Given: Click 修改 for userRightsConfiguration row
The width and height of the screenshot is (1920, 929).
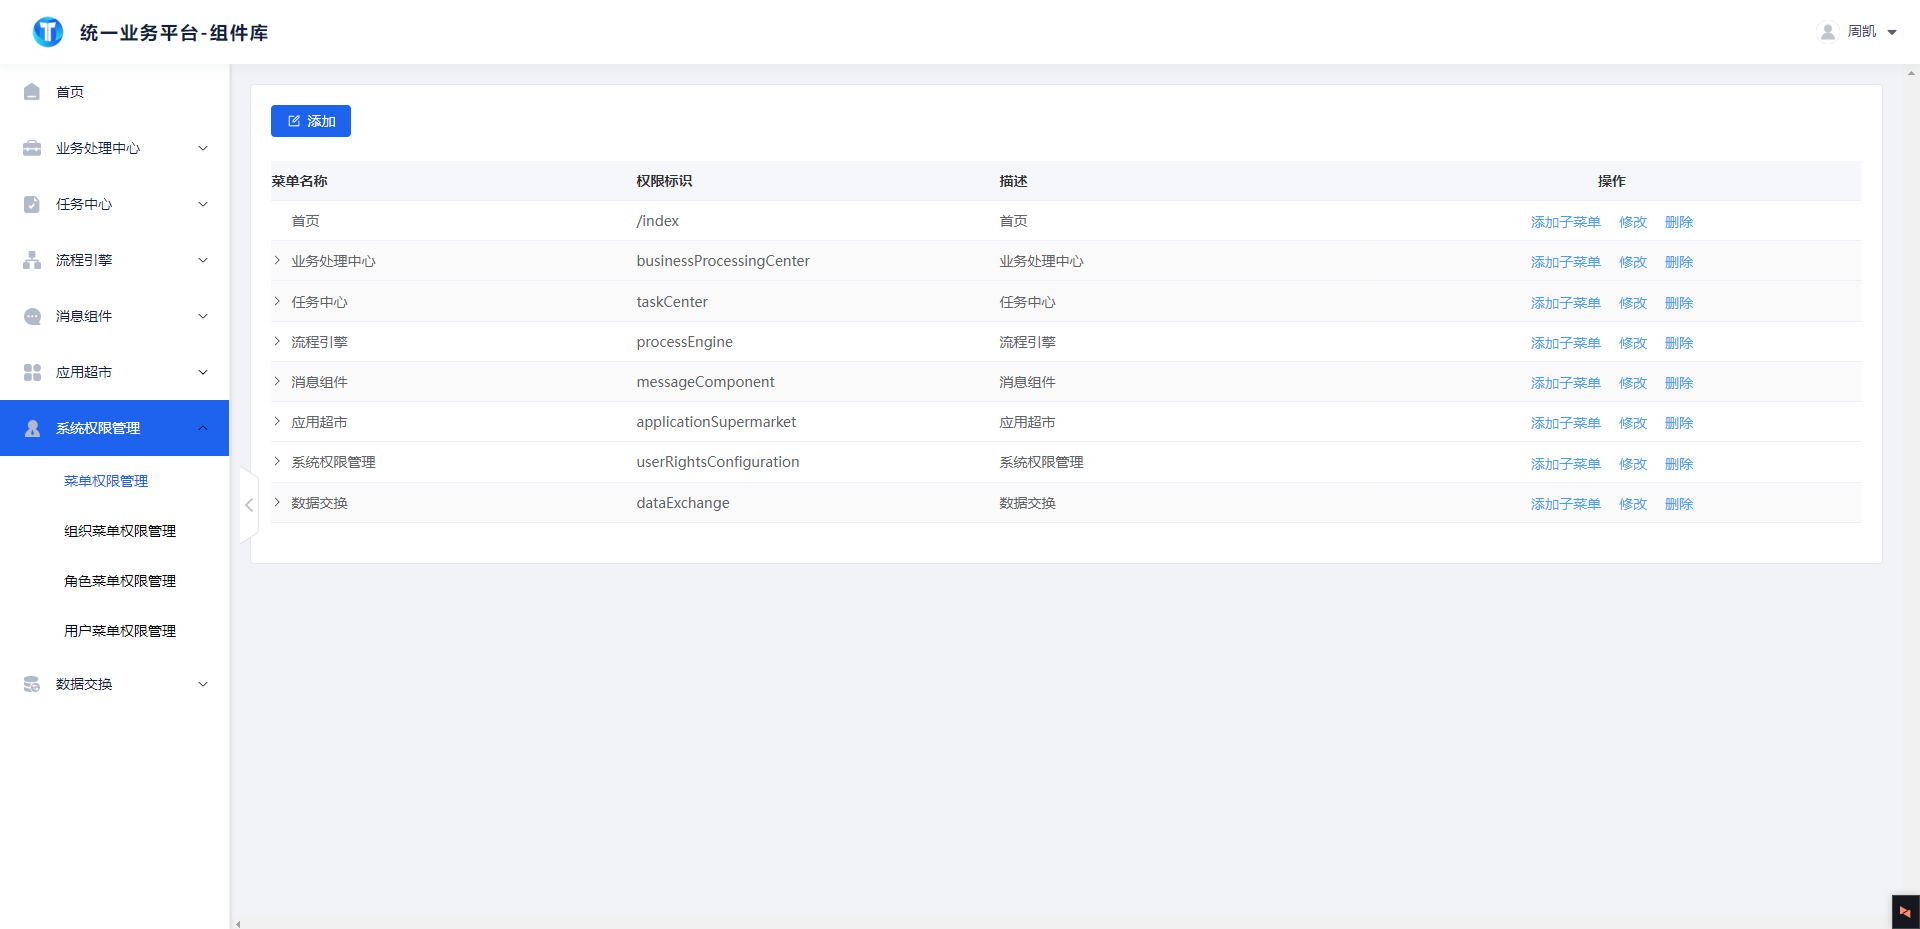Looking at the screenshot, I should coord(1633,464).
